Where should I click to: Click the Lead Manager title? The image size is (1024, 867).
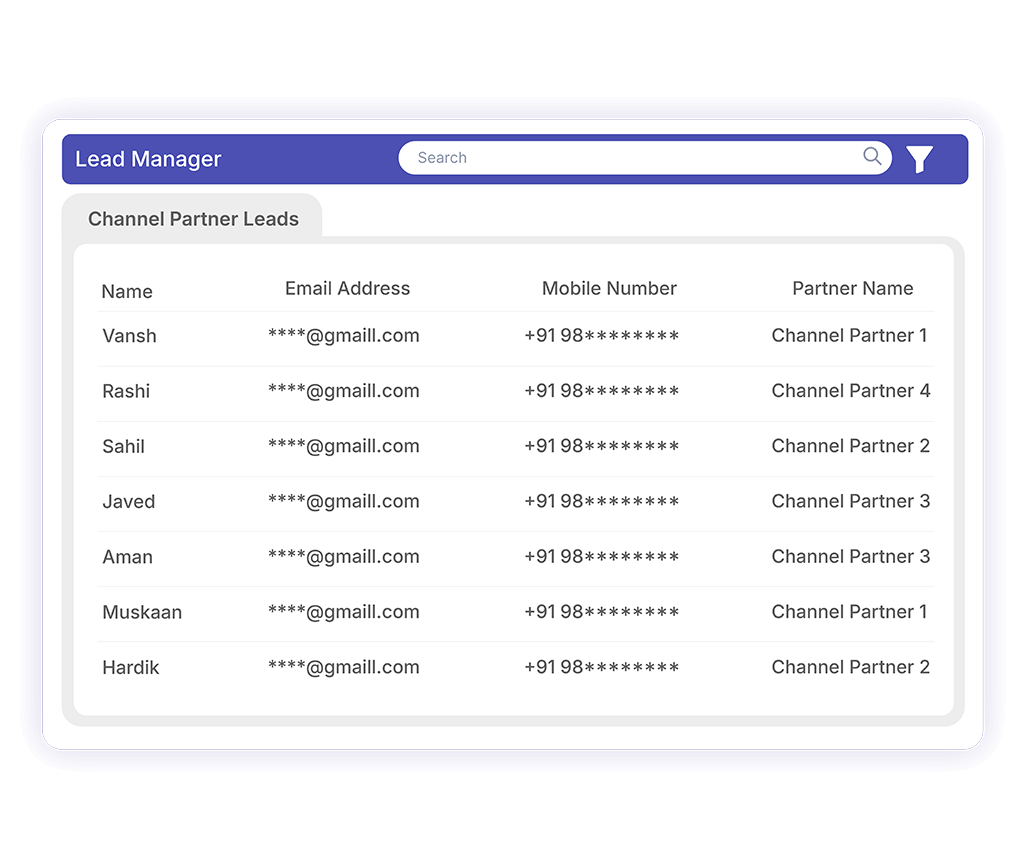[147, 158]
